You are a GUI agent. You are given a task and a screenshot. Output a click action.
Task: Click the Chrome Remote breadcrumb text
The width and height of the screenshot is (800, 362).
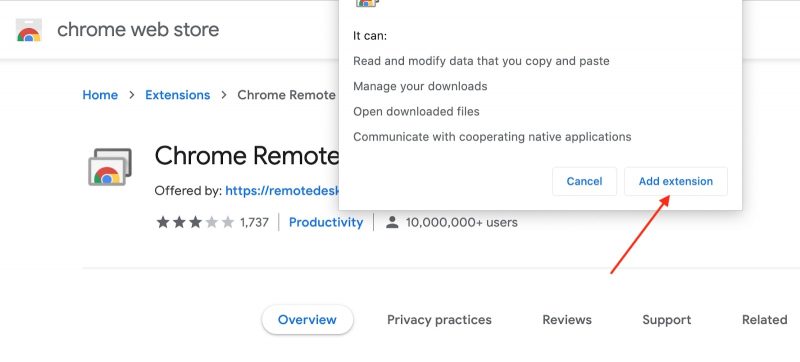click(x=287, y=95)
